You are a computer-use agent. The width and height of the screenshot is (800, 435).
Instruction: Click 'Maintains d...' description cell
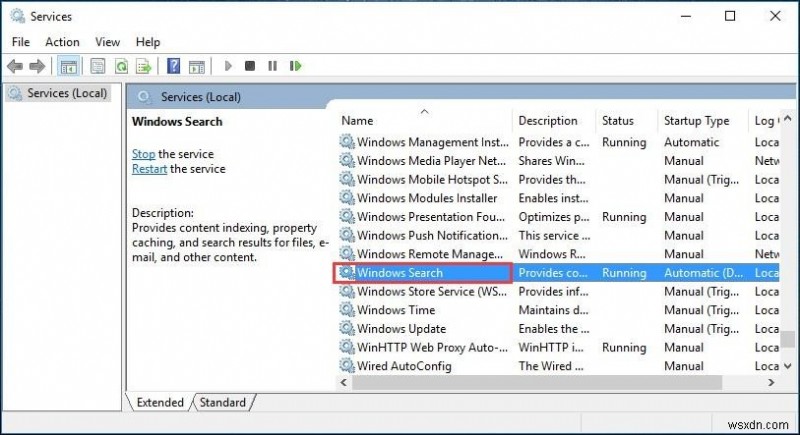(x=553, y=310)
